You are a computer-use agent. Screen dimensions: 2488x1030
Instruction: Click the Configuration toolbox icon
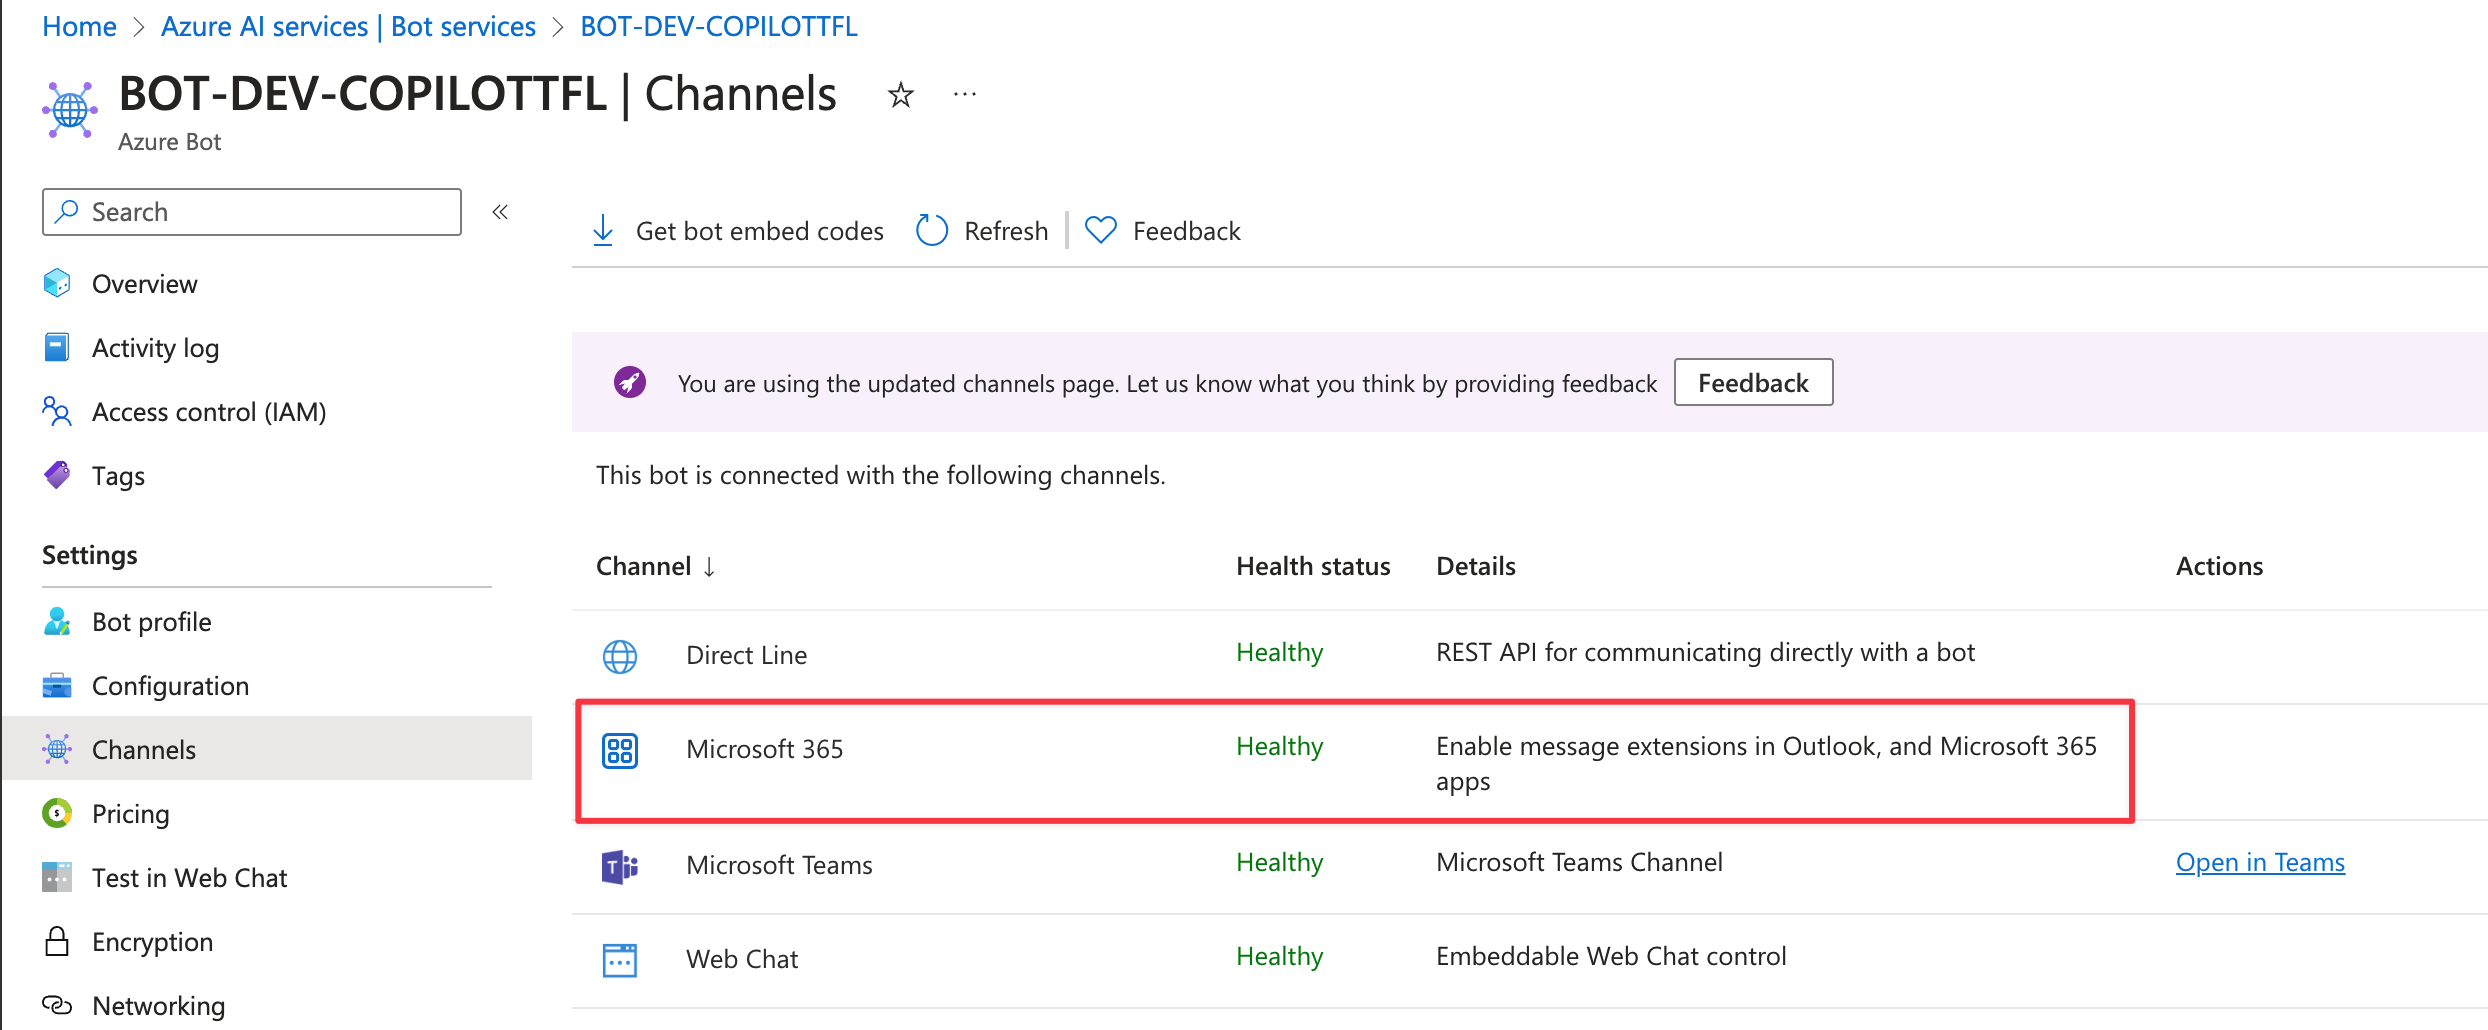point(57,686)
